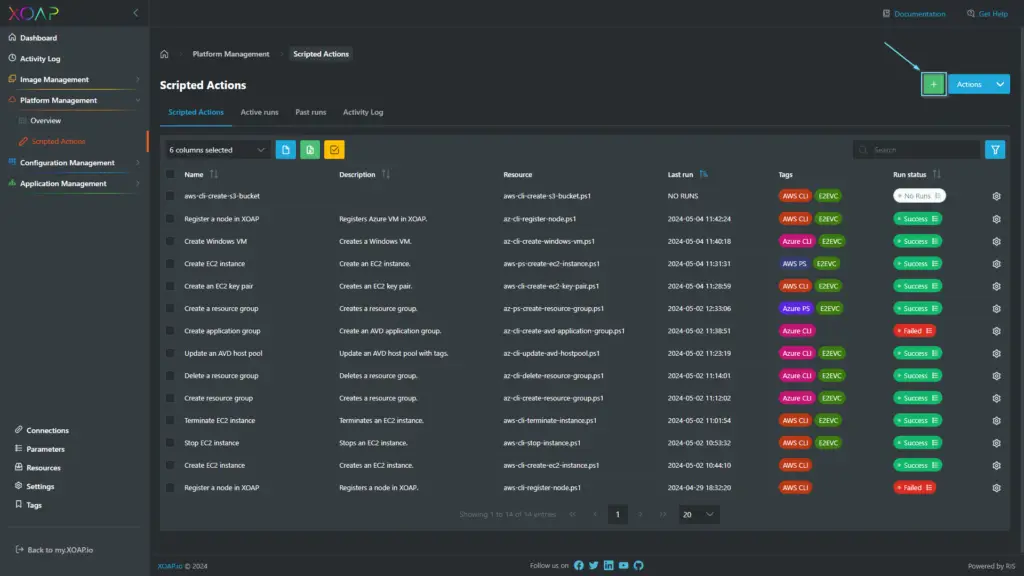Click Back to my.XOAP.io link
The height and width of the screenshot is (576, 1024).
pos(54,550)
